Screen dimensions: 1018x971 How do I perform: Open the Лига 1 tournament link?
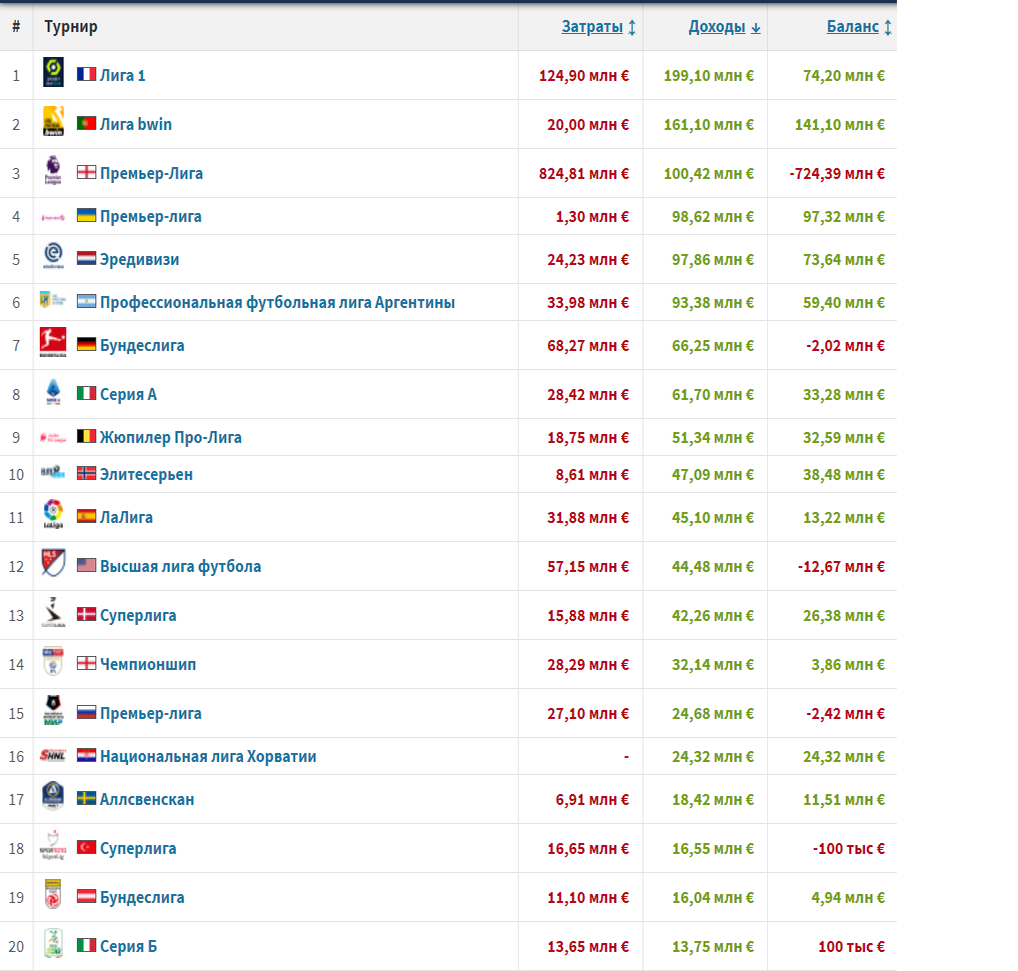[x=123, y=75]
